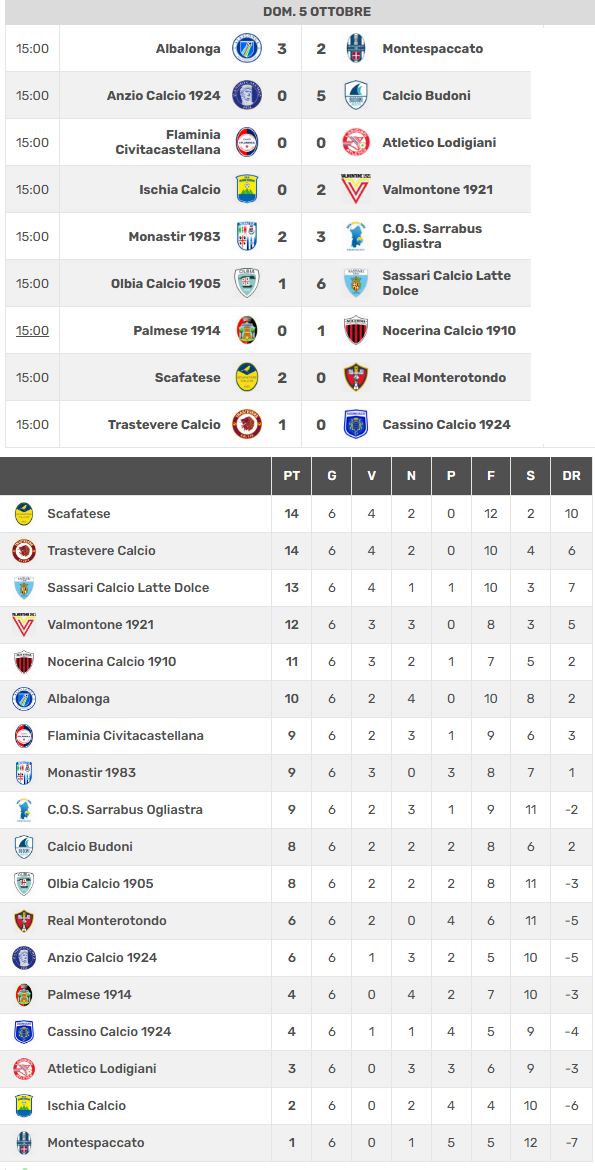The width and height of the screenshot is (595, 1170).
Task: Click Montespaccato crest in standings last row
Action: 24,1142
